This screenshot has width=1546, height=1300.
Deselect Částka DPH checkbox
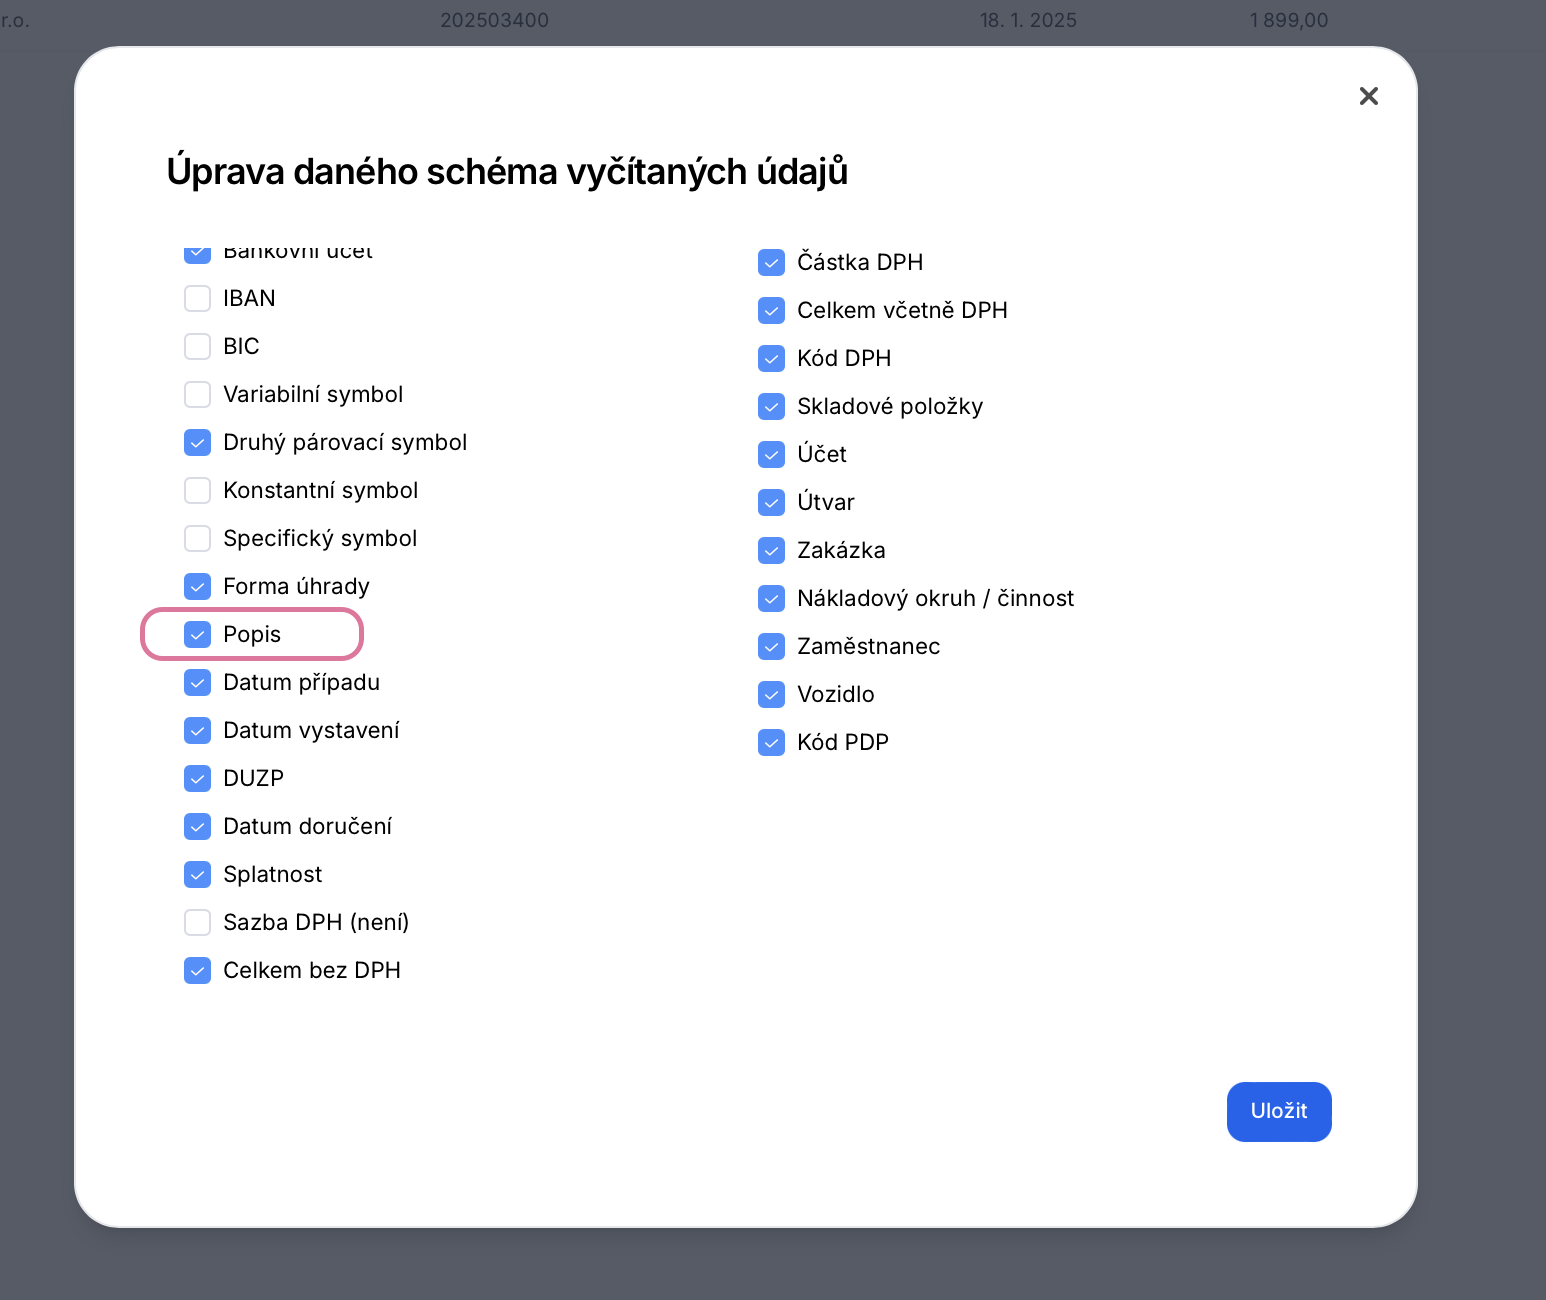pyautogui.click(x=772, y=263)
